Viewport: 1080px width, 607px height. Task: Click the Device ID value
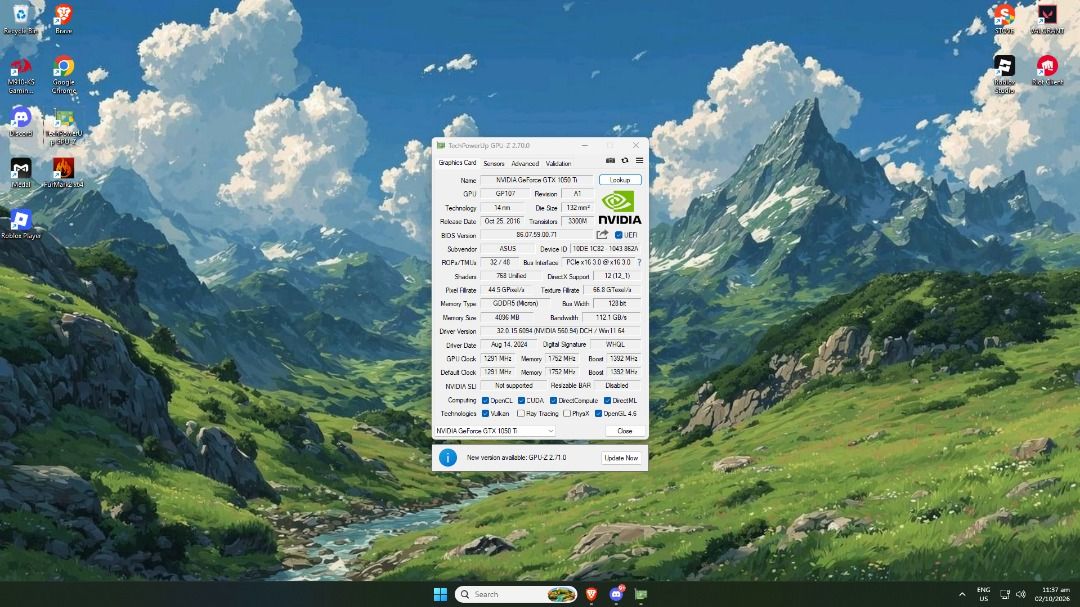click(x=605, y=249)
